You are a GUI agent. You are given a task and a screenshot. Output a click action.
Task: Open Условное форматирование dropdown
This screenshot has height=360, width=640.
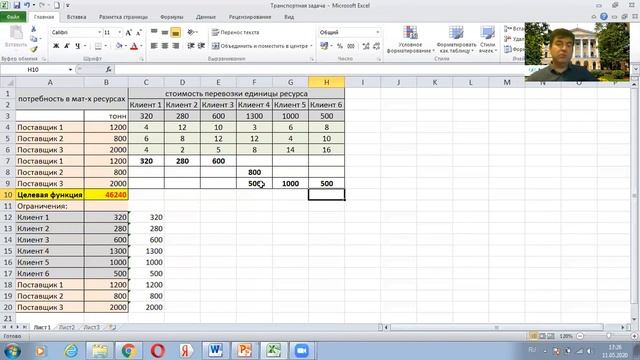410,40
